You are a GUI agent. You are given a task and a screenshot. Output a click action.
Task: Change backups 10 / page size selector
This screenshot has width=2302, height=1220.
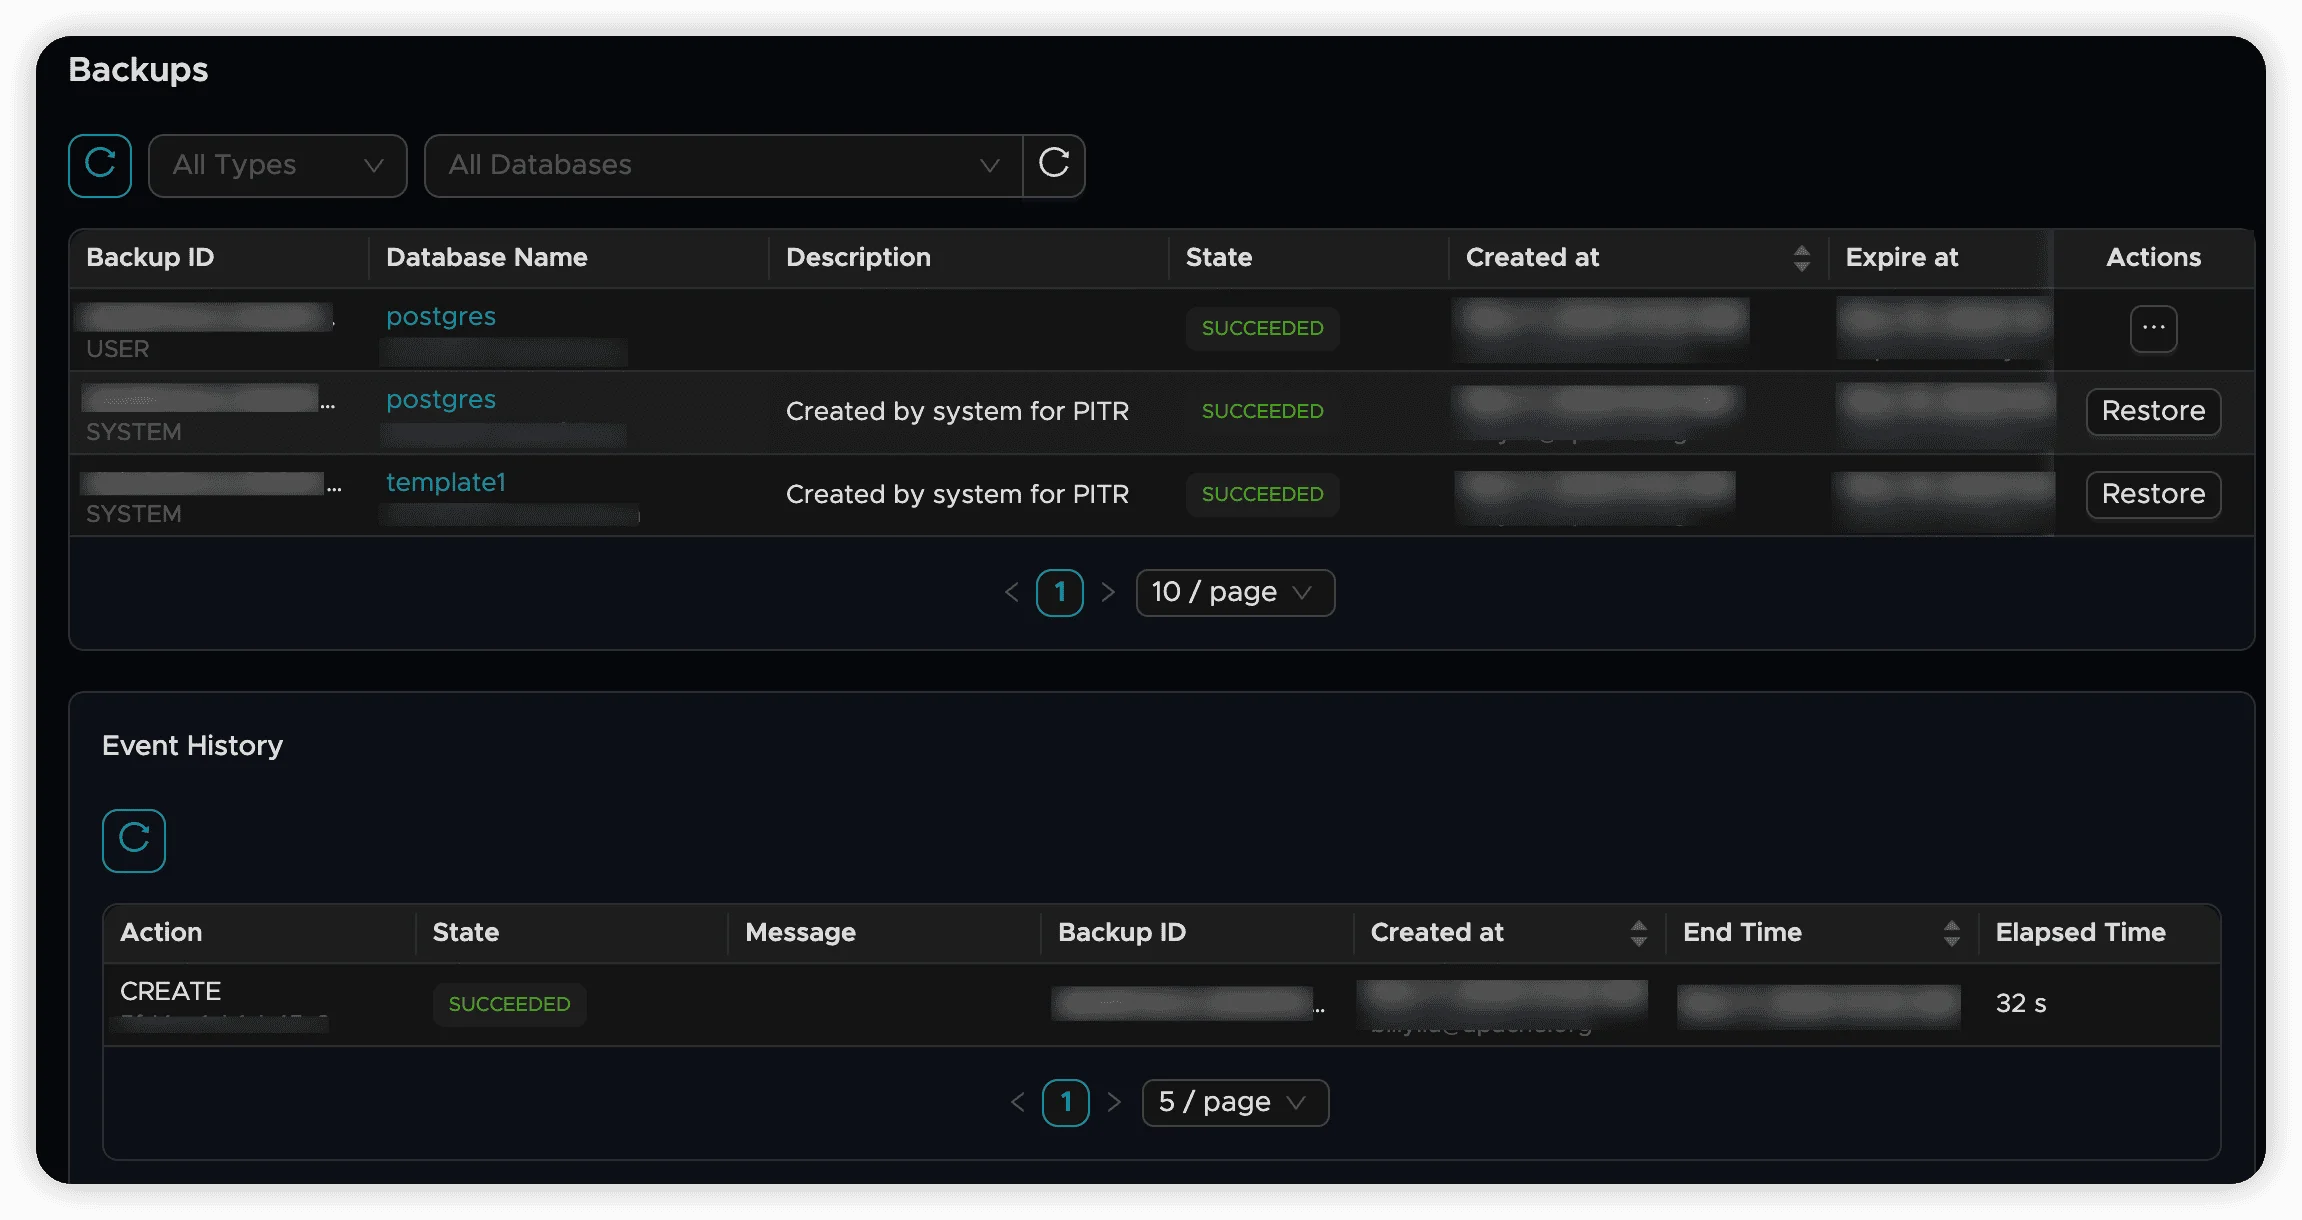[x=1234, y=593]
